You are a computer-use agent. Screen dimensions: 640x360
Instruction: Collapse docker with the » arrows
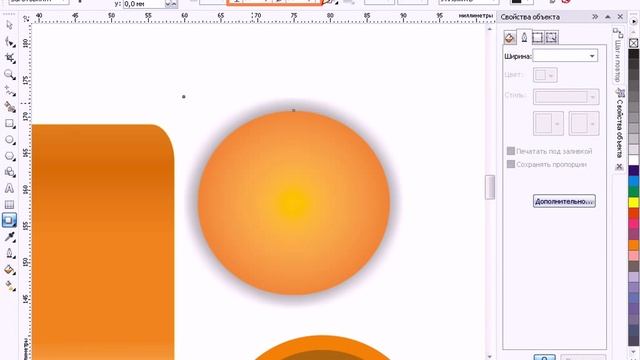coord(595,17)
